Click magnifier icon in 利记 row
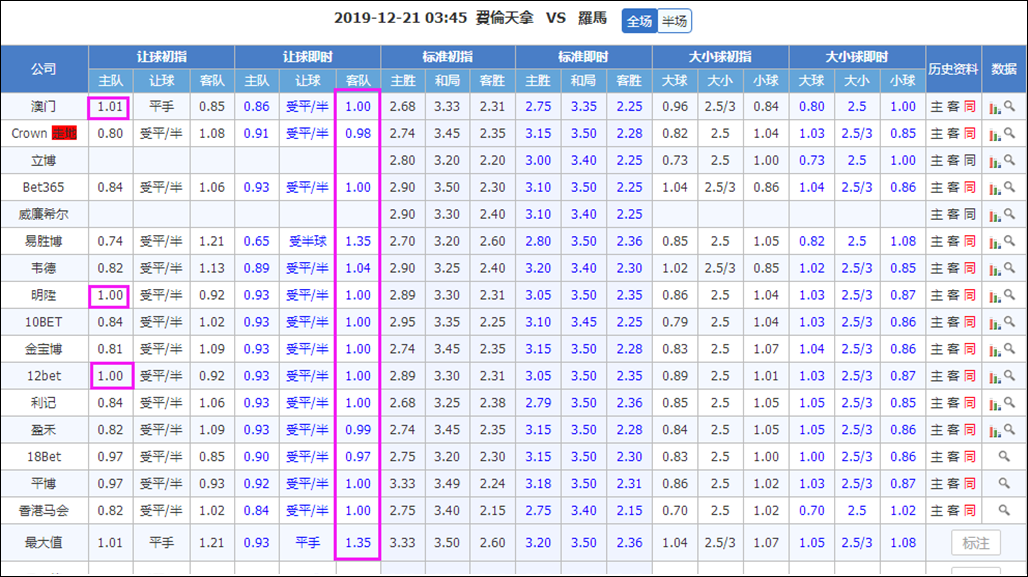The height and width of the screenshot is (577, 1028). [x=1010, y=403]
